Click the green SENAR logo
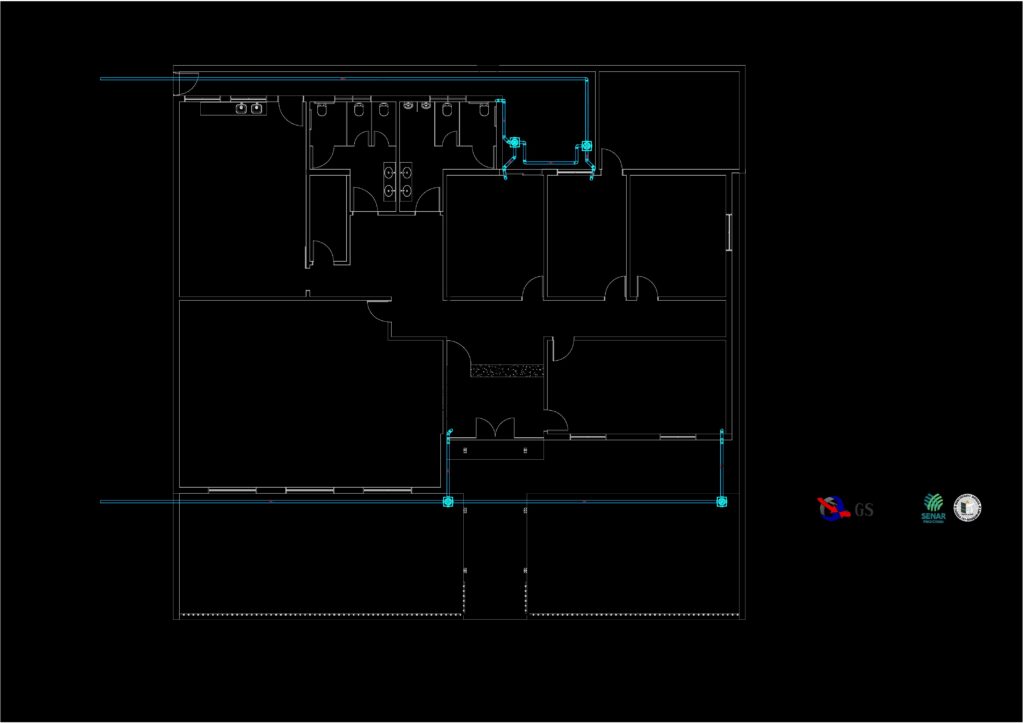 [x=932, y=508]
